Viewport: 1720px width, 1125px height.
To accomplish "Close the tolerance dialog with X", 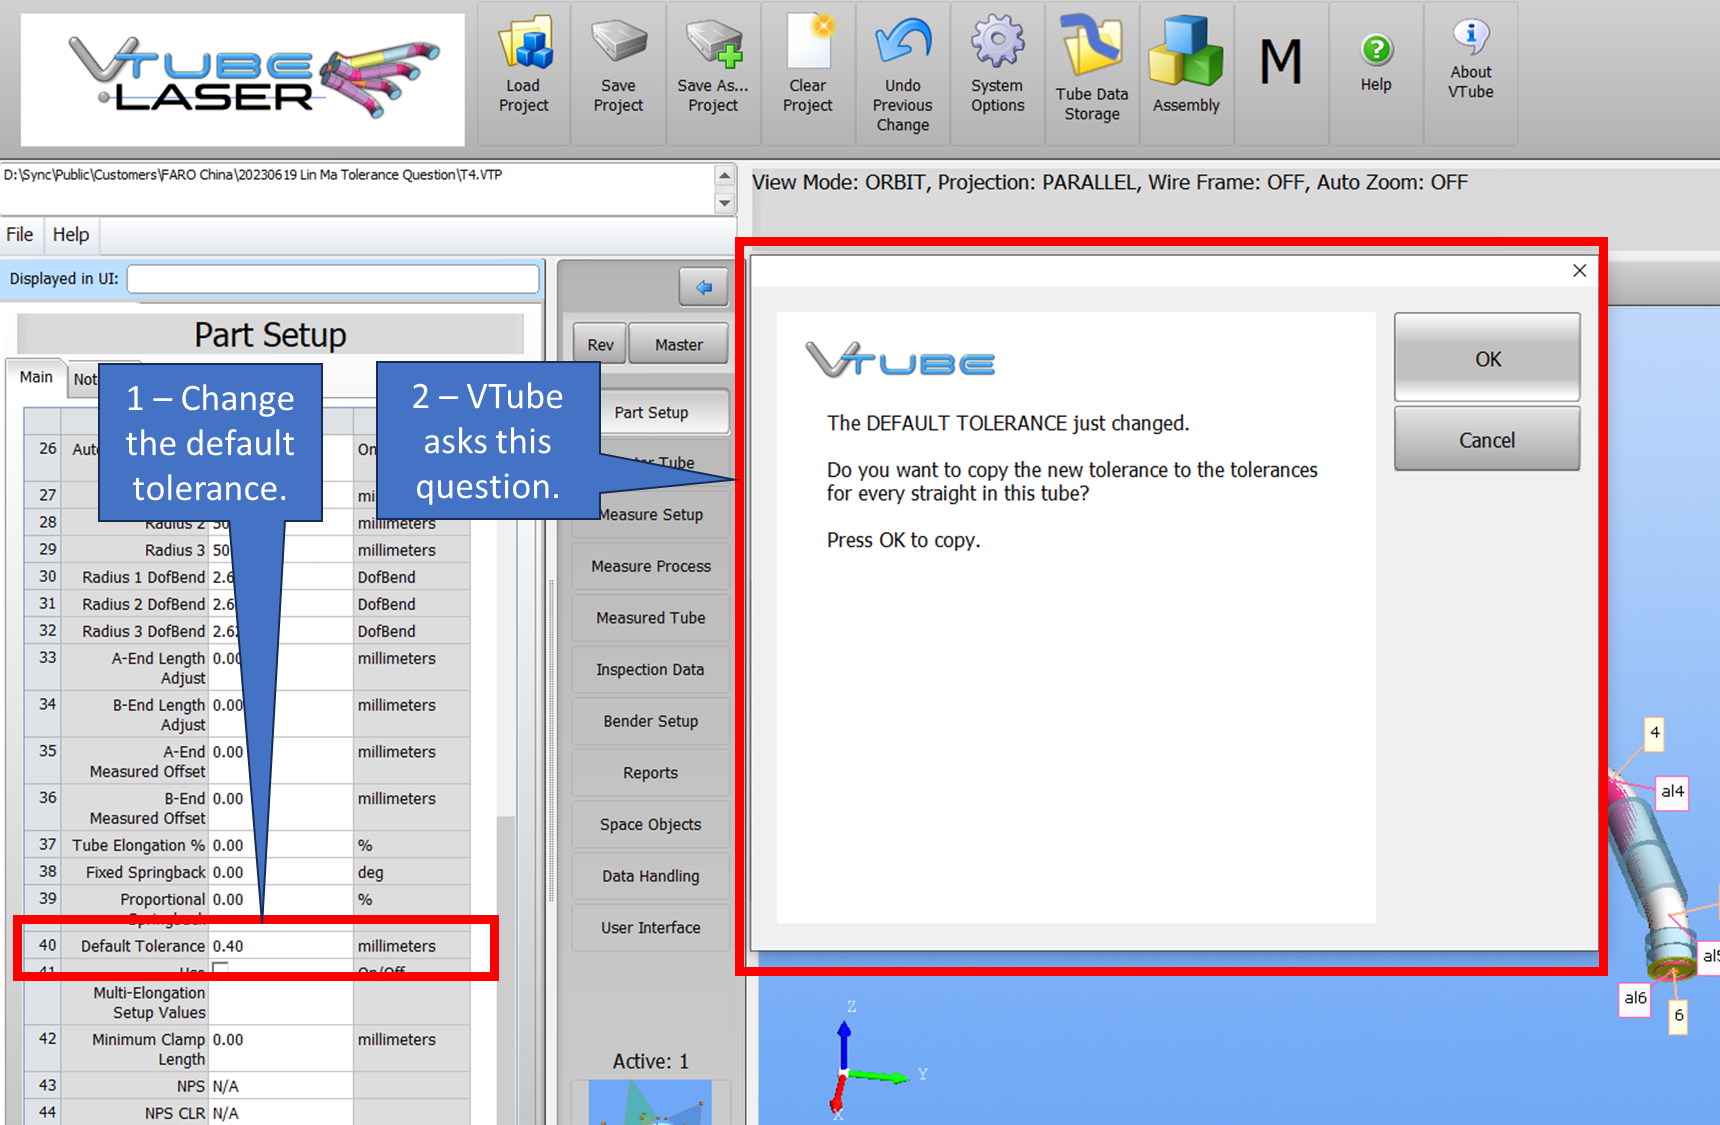I will [1580, 271].
